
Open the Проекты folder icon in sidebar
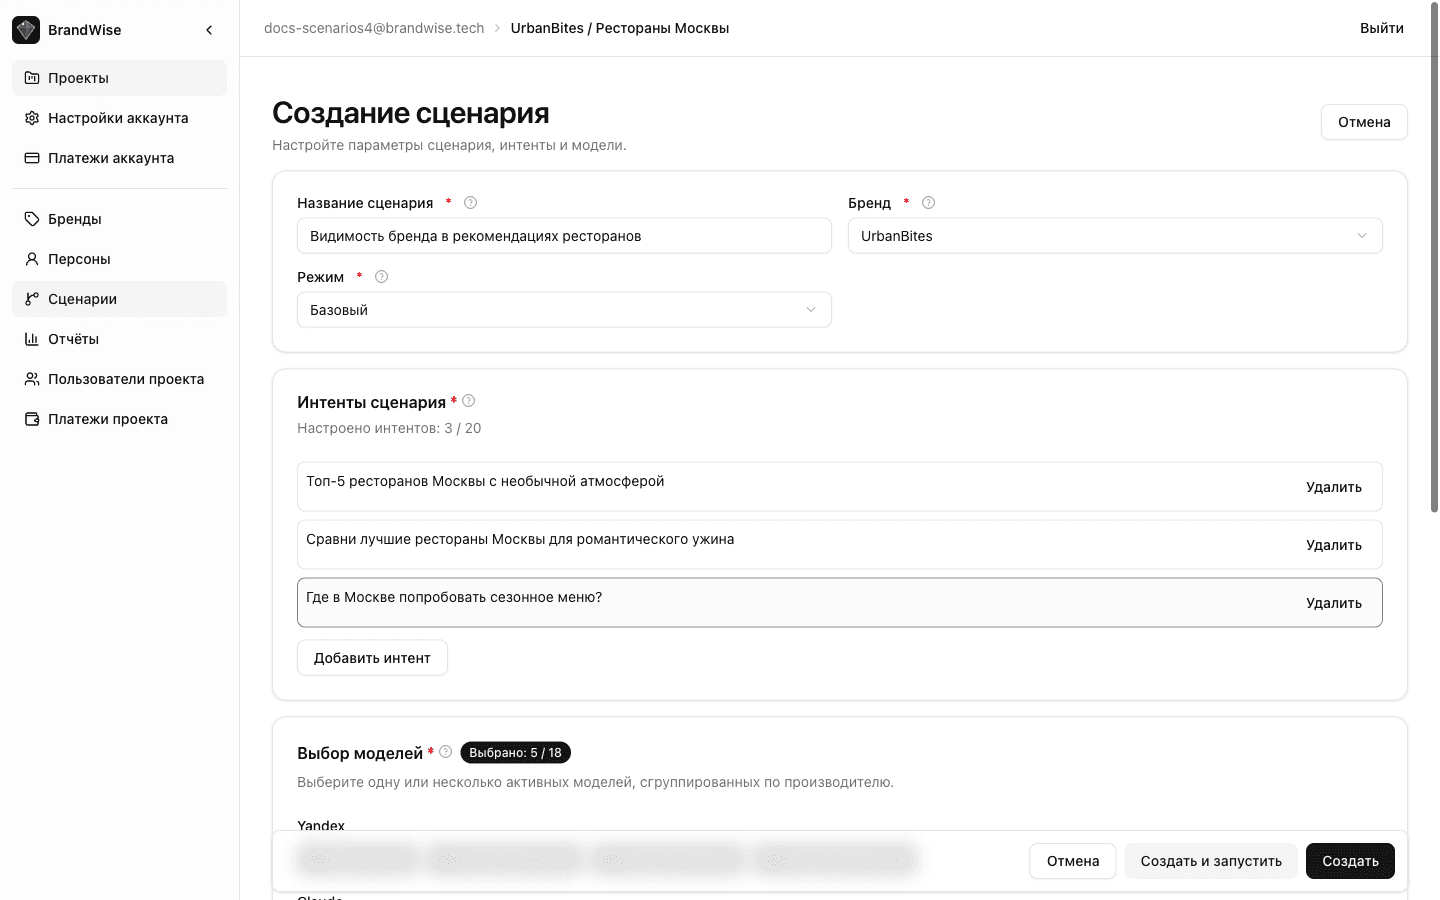31,77
